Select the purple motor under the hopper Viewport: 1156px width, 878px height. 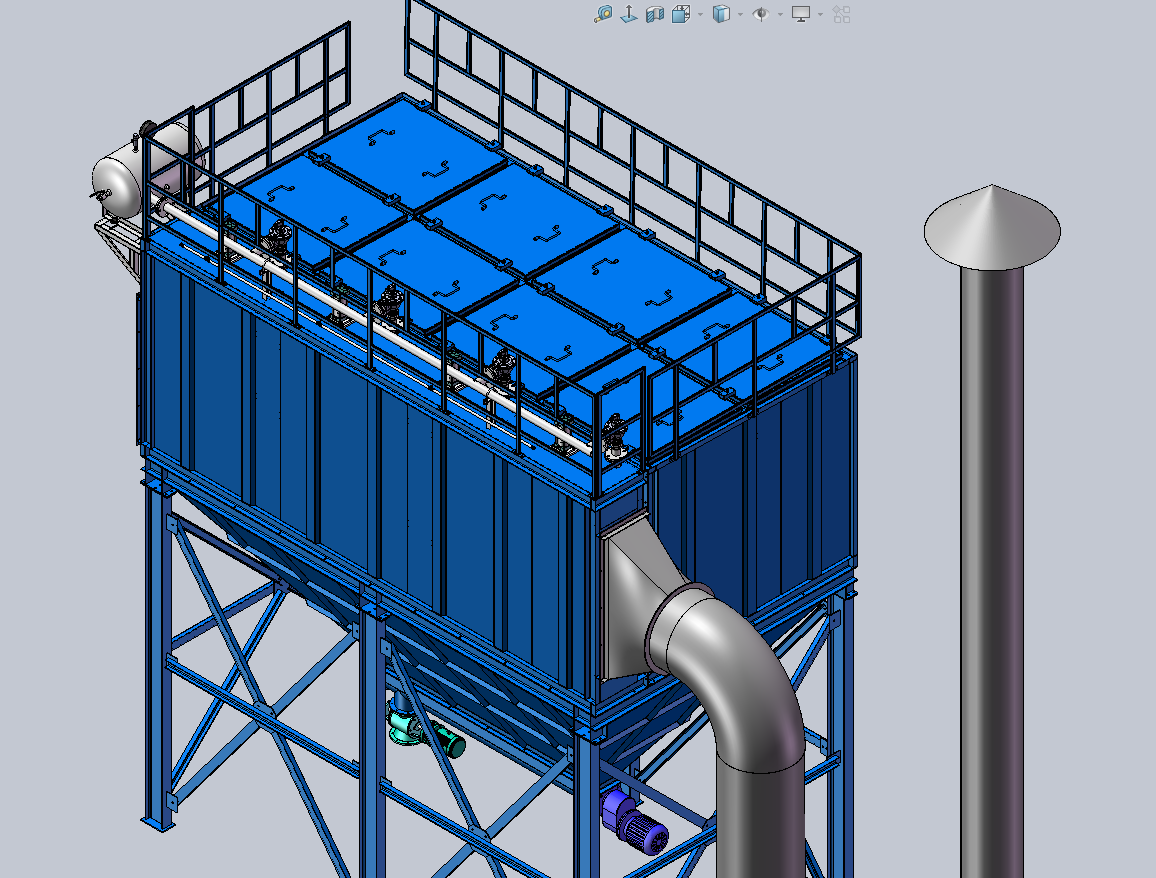[x=634, y=822]
